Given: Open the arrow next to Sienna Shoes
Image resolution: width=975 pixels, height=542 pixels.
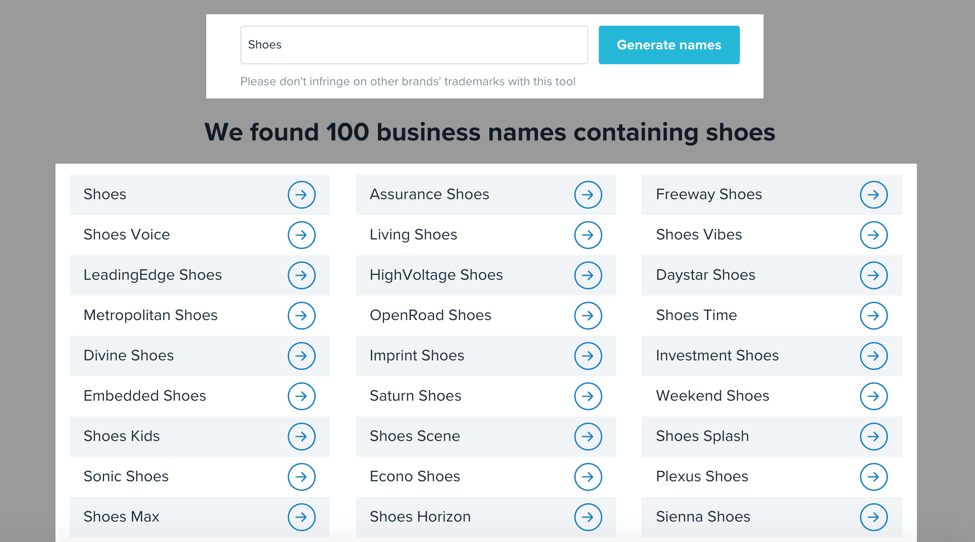Looking at the screenshot, I should coord(874,517).
